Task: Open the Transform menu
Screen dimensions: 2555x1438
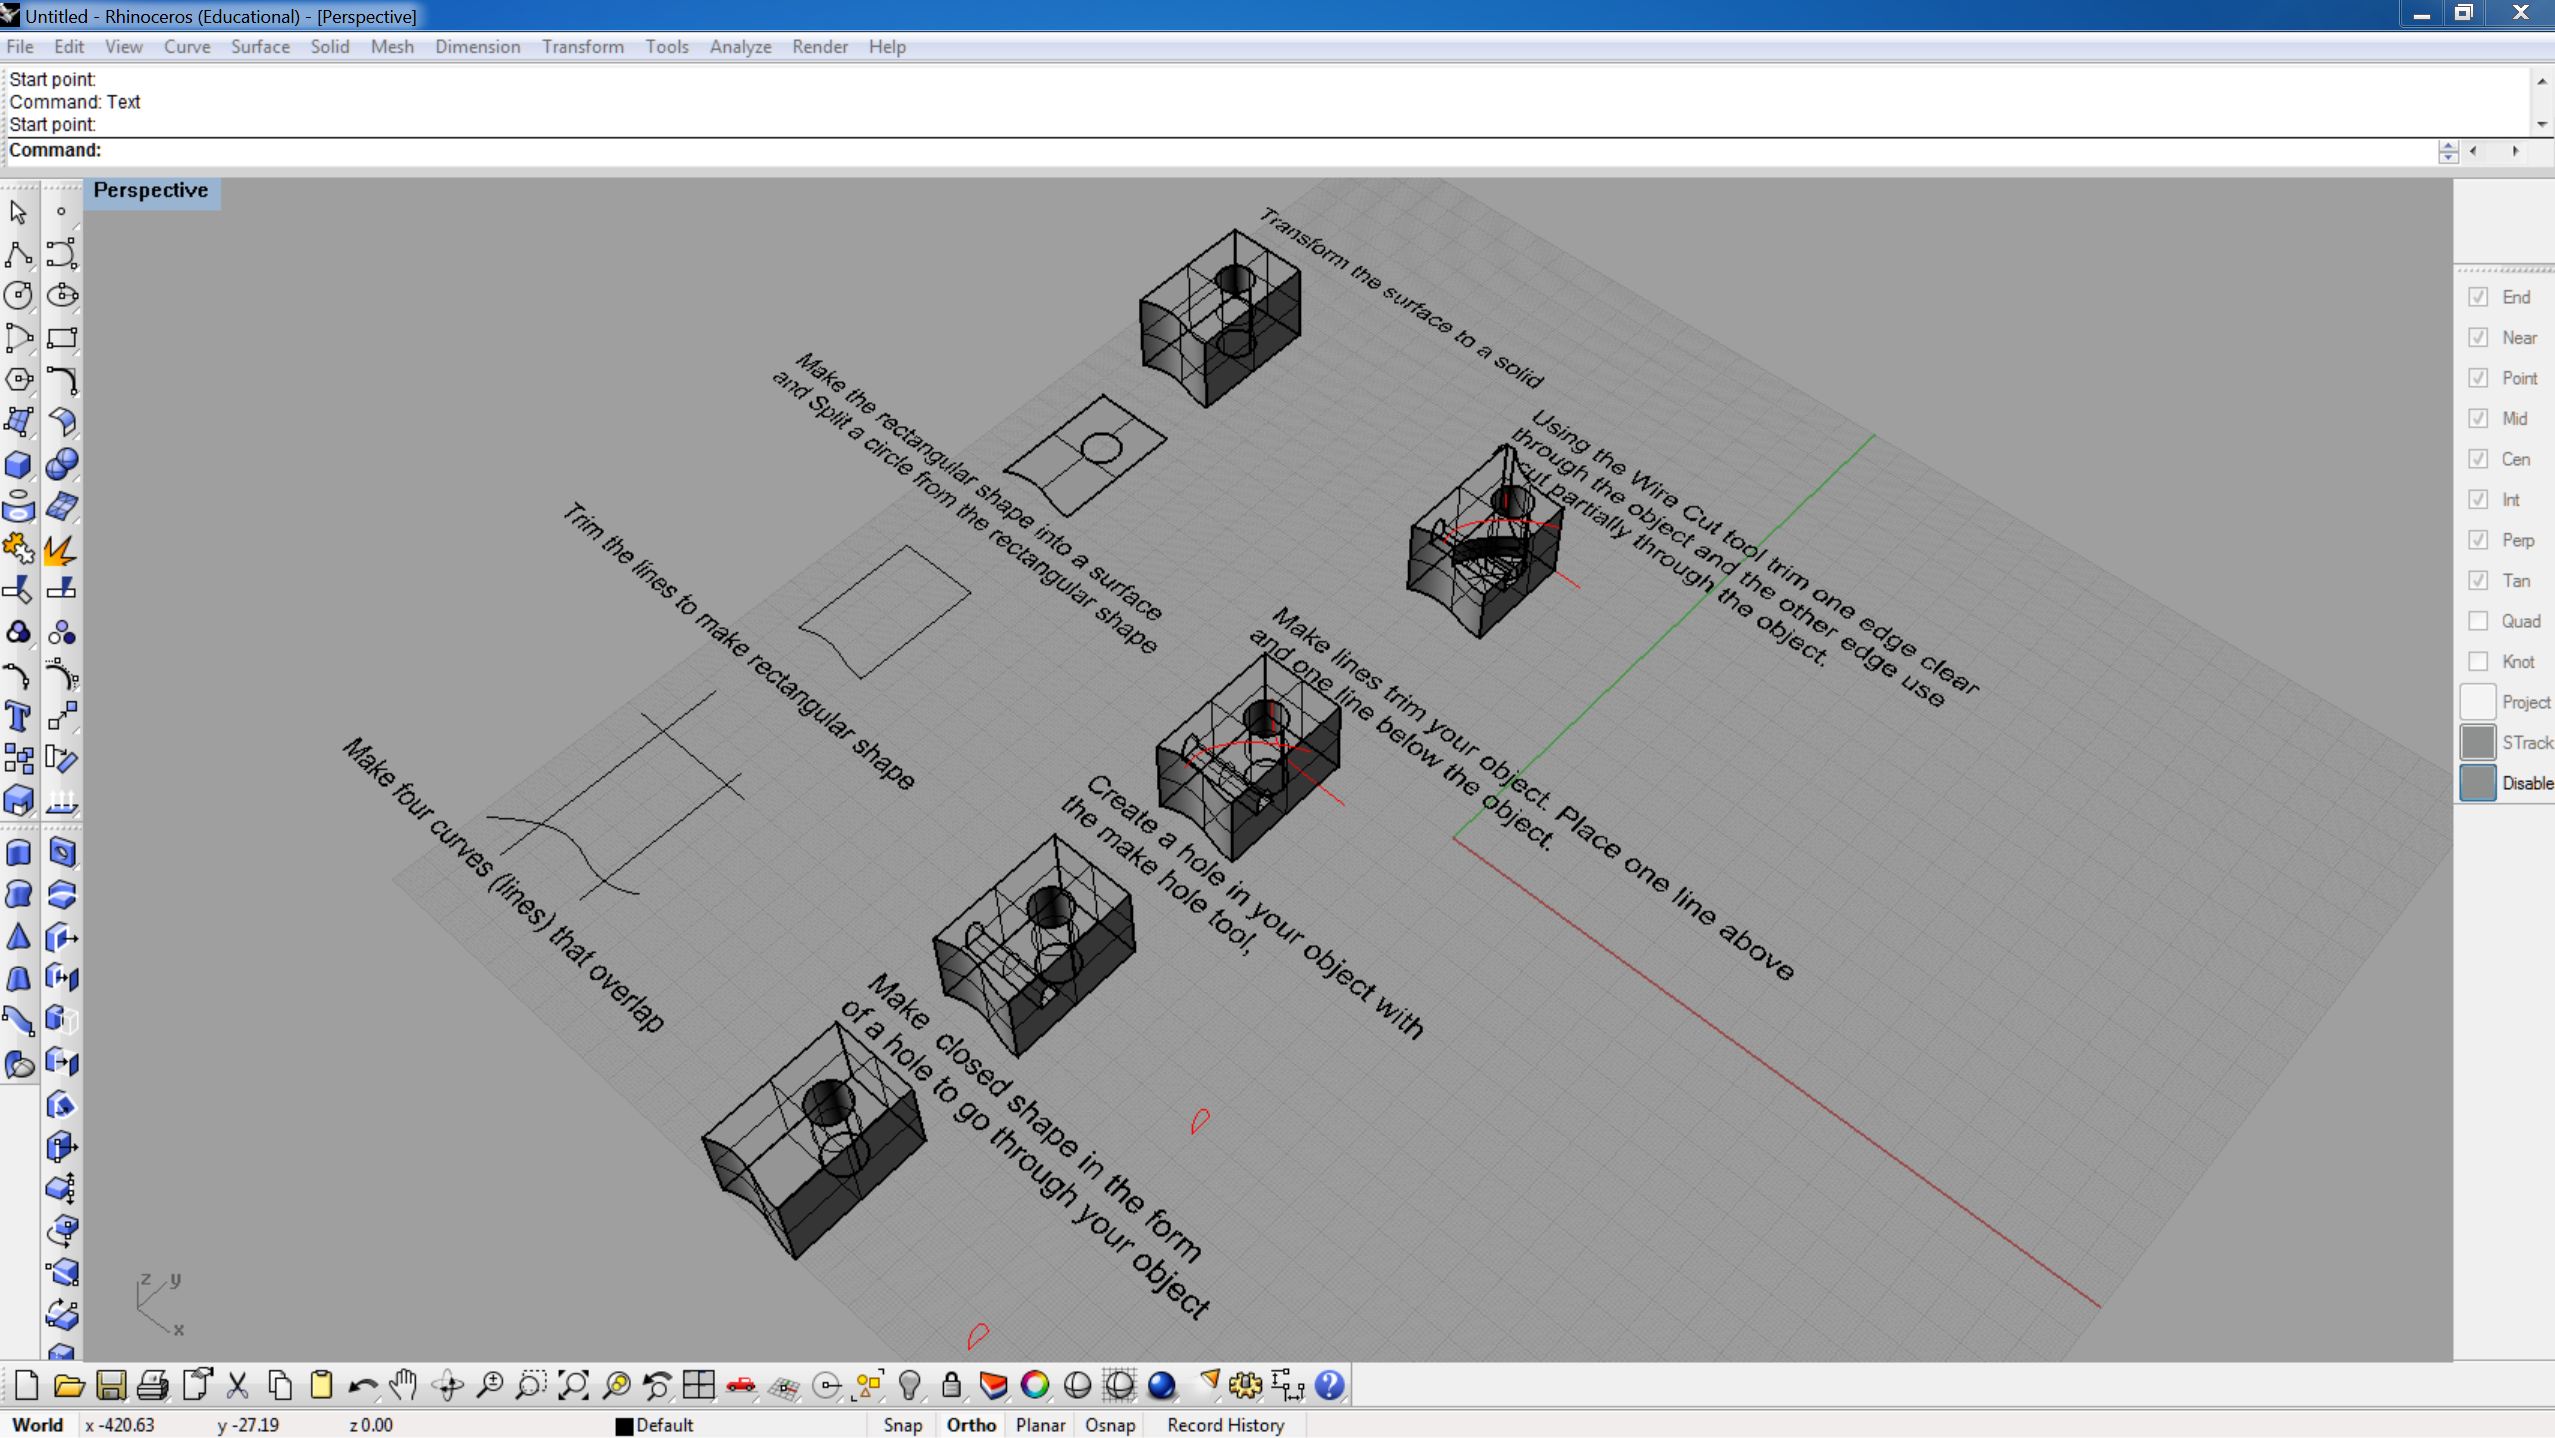Action: [x=583, y=46]
